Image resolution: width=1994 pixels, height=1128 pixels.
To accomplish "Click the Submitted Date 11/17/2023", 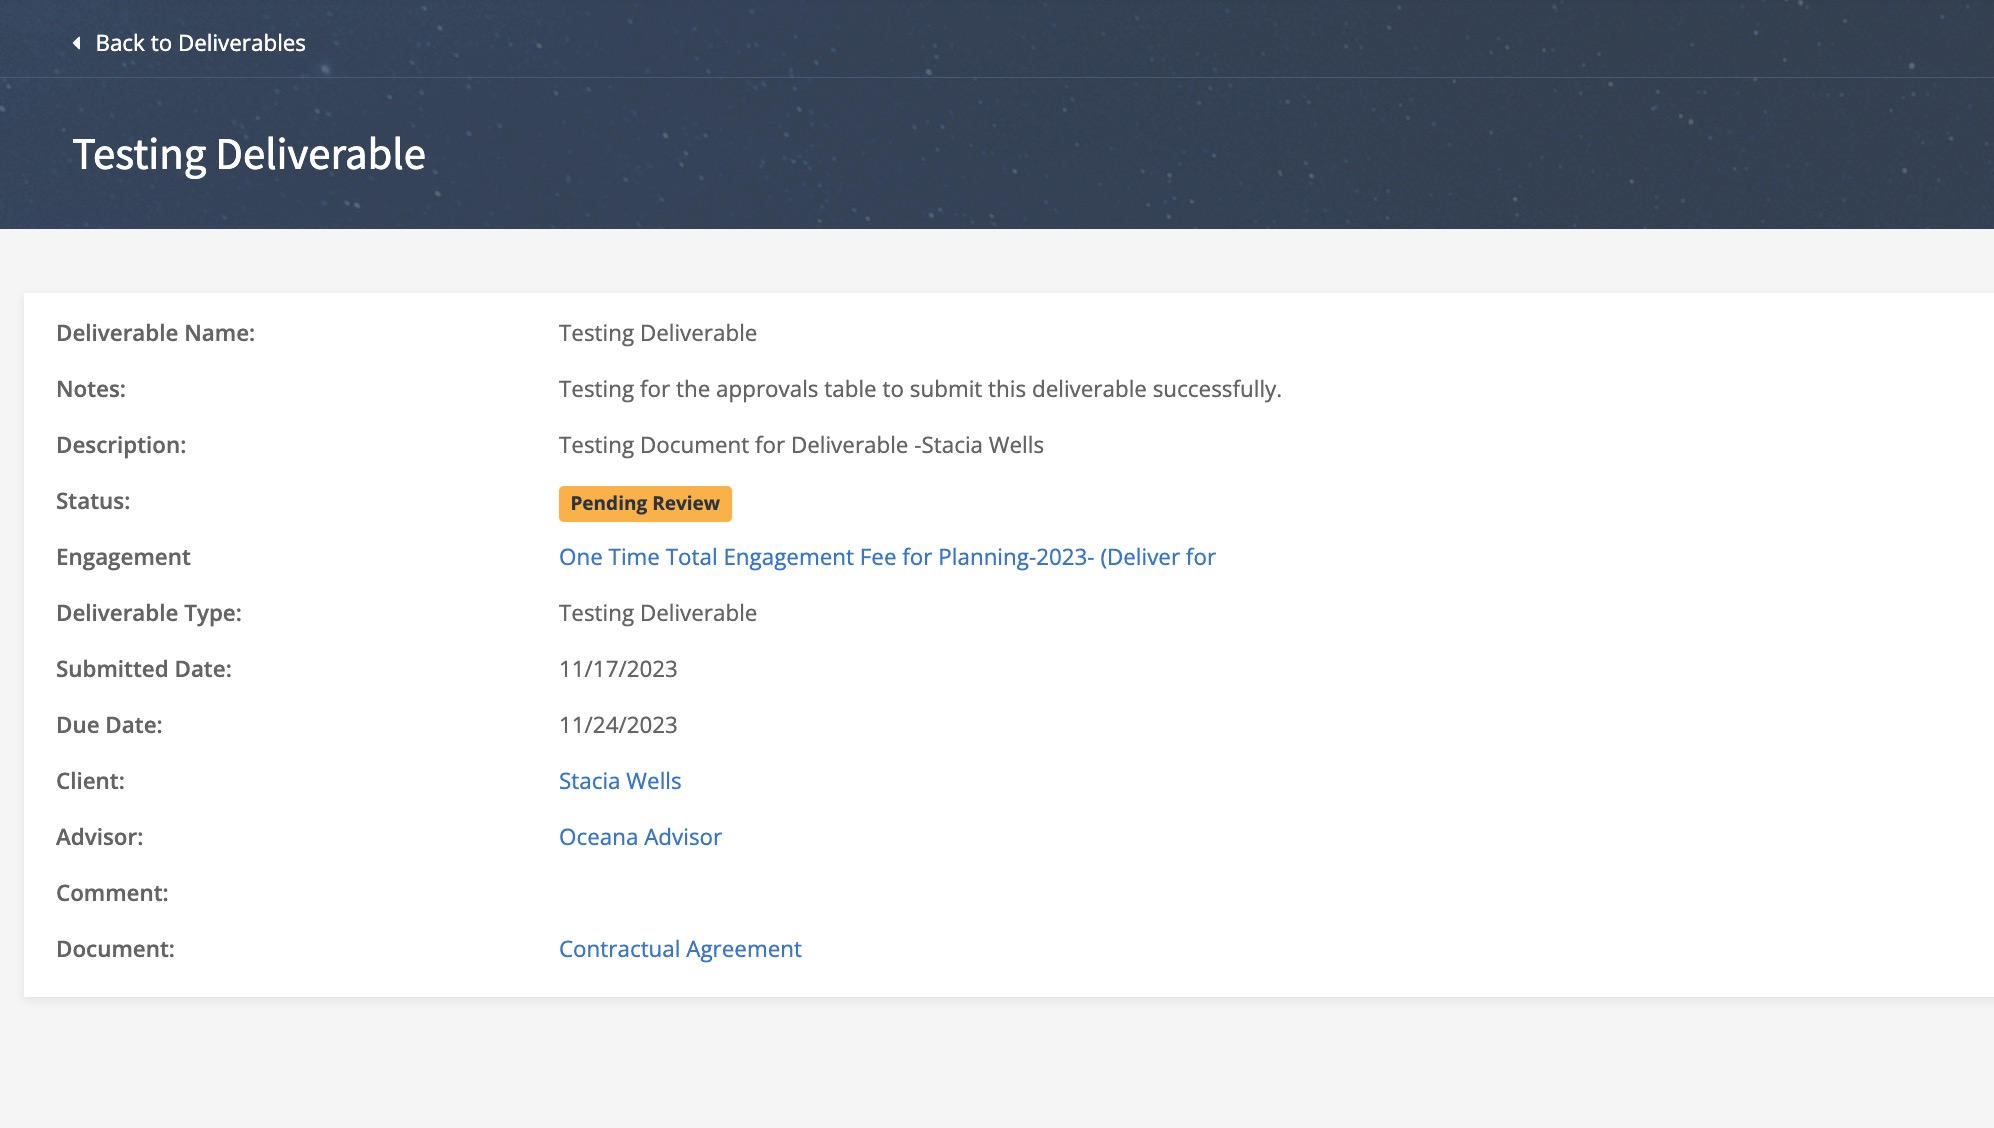I will 617,669.
